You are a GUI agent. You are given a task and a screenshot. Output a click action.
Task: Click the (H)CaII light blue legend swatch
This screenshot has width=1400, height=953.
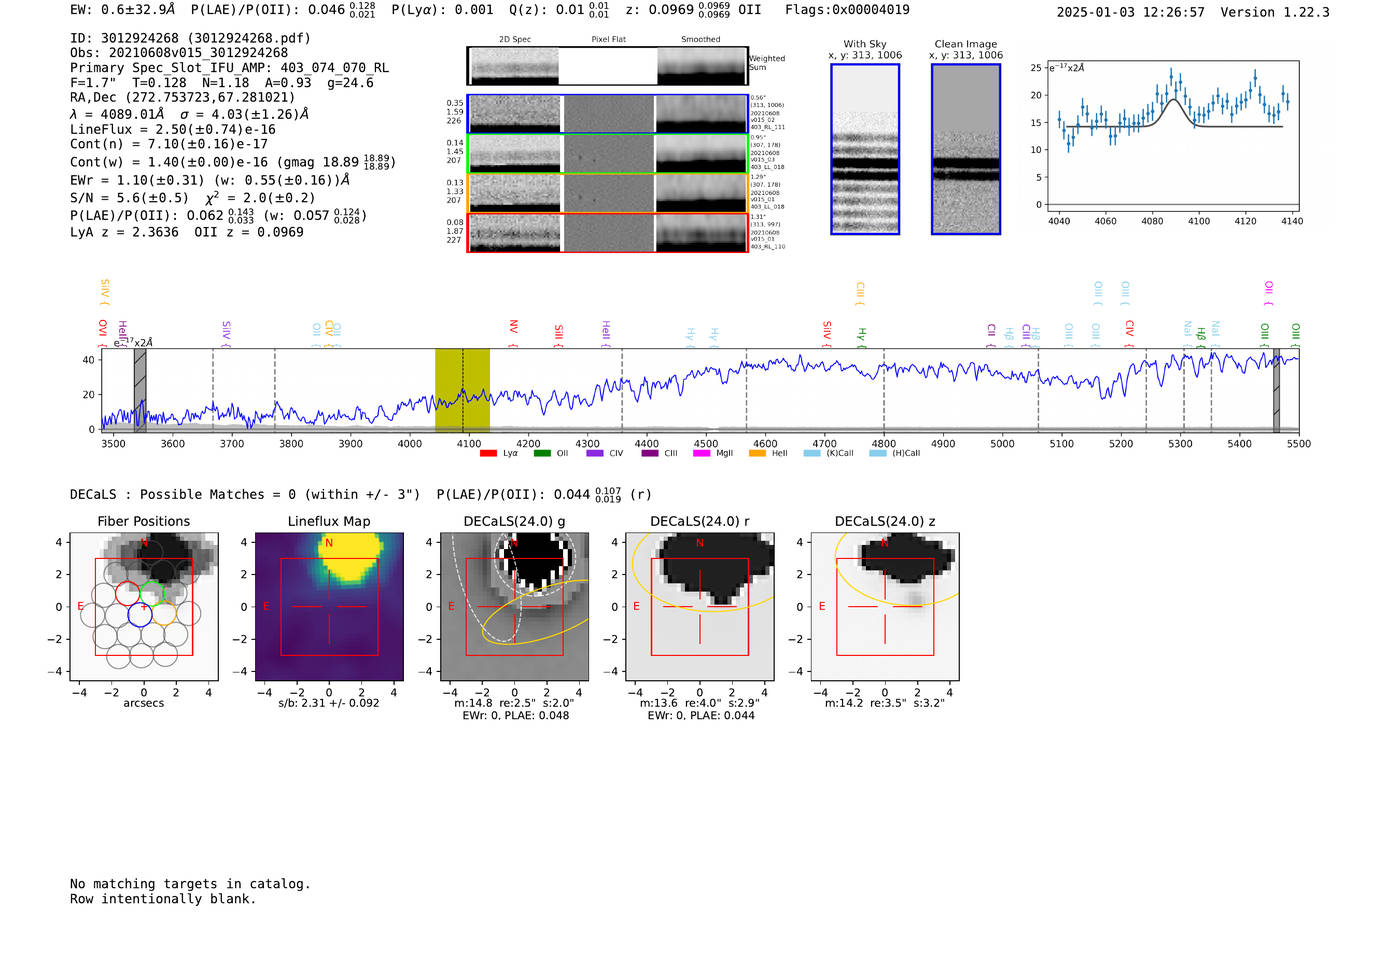pos(878,453)
